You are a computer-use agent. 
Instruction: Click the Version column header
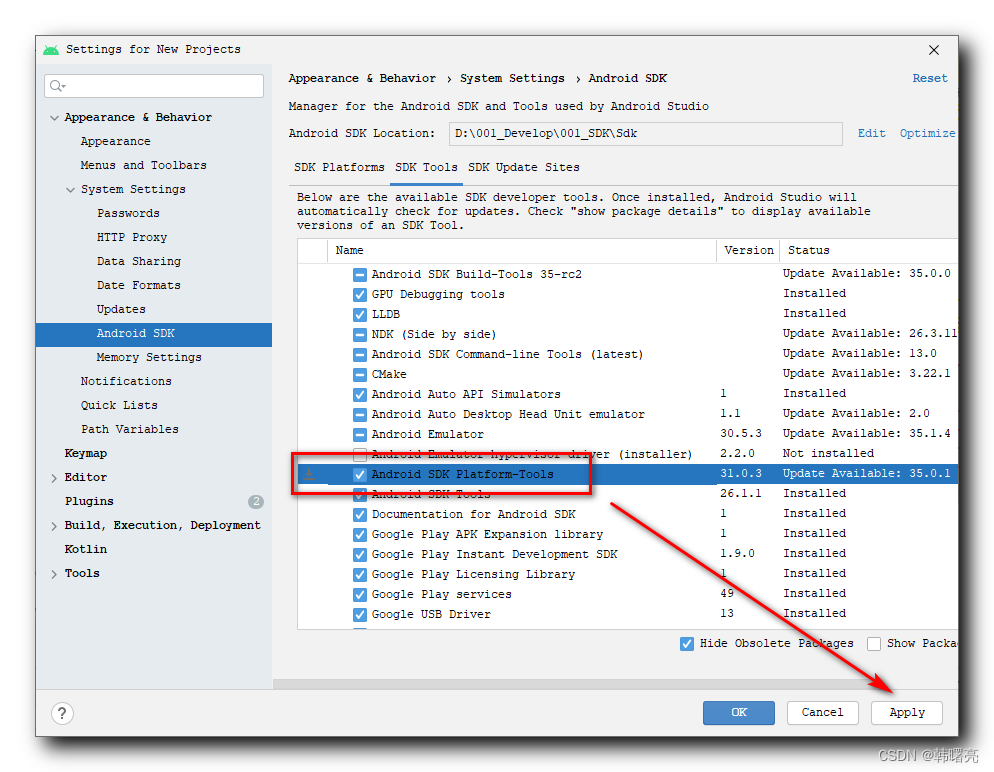[x=749, y=250]
